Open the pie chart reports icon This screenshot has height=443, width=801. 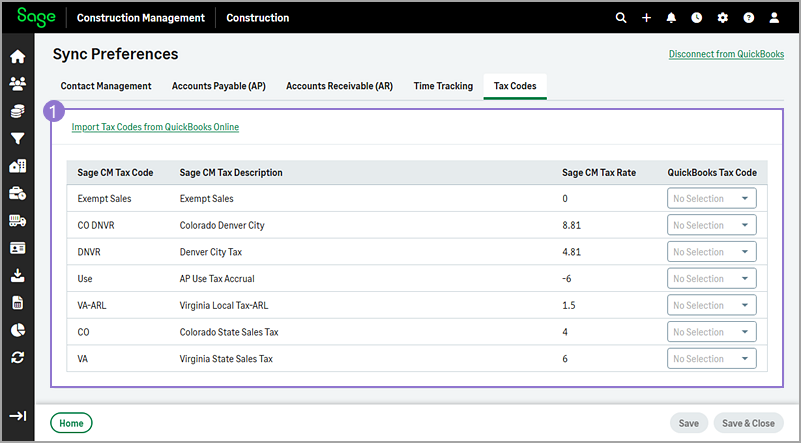tap(17, 330)
